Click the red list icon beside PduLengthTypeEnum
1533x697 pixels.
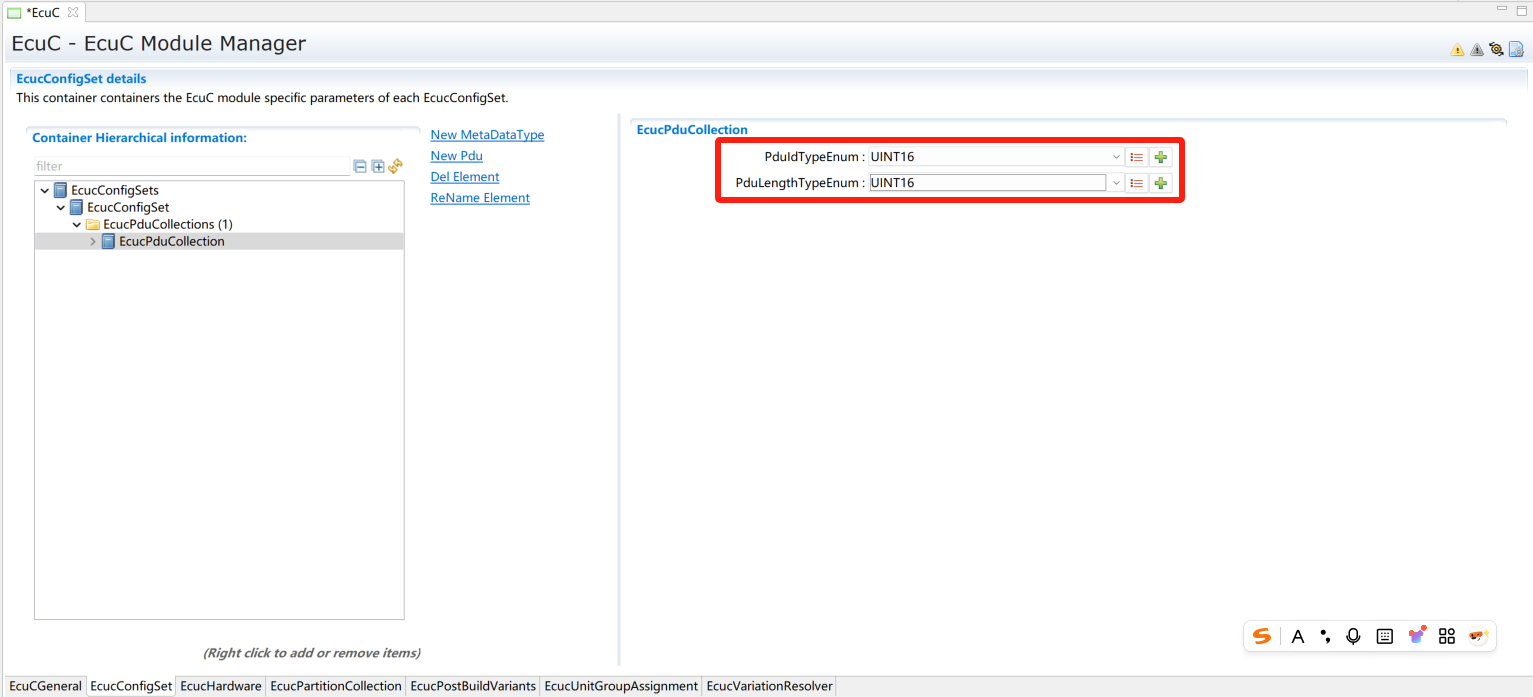1136,183
